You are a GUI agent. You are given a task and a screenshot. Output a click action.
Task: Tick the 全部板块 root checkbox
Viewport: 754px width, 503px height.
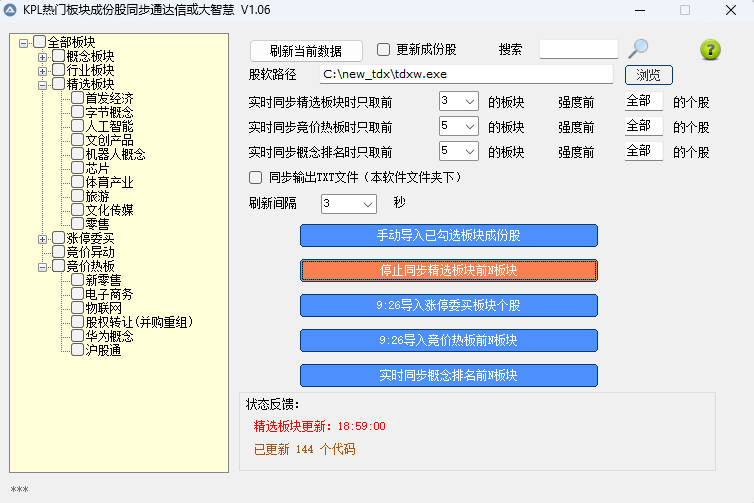point(39,42)
